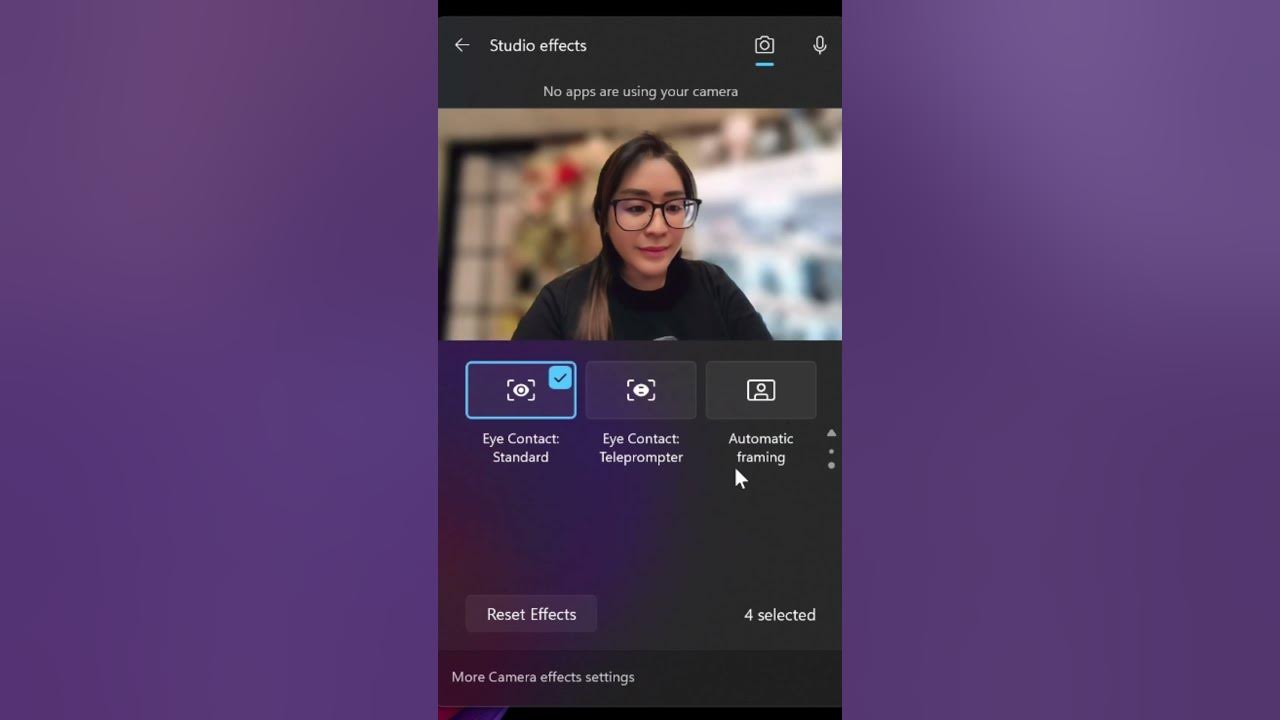Click the up arrow of effects page indicator

pyautogui.click(x=831, y=433)
